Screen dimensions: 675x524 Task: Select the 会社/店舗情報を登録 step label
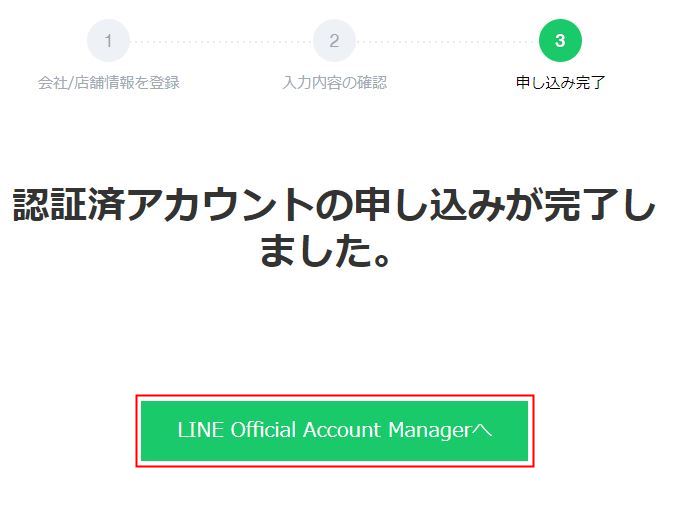coord(108,82)
